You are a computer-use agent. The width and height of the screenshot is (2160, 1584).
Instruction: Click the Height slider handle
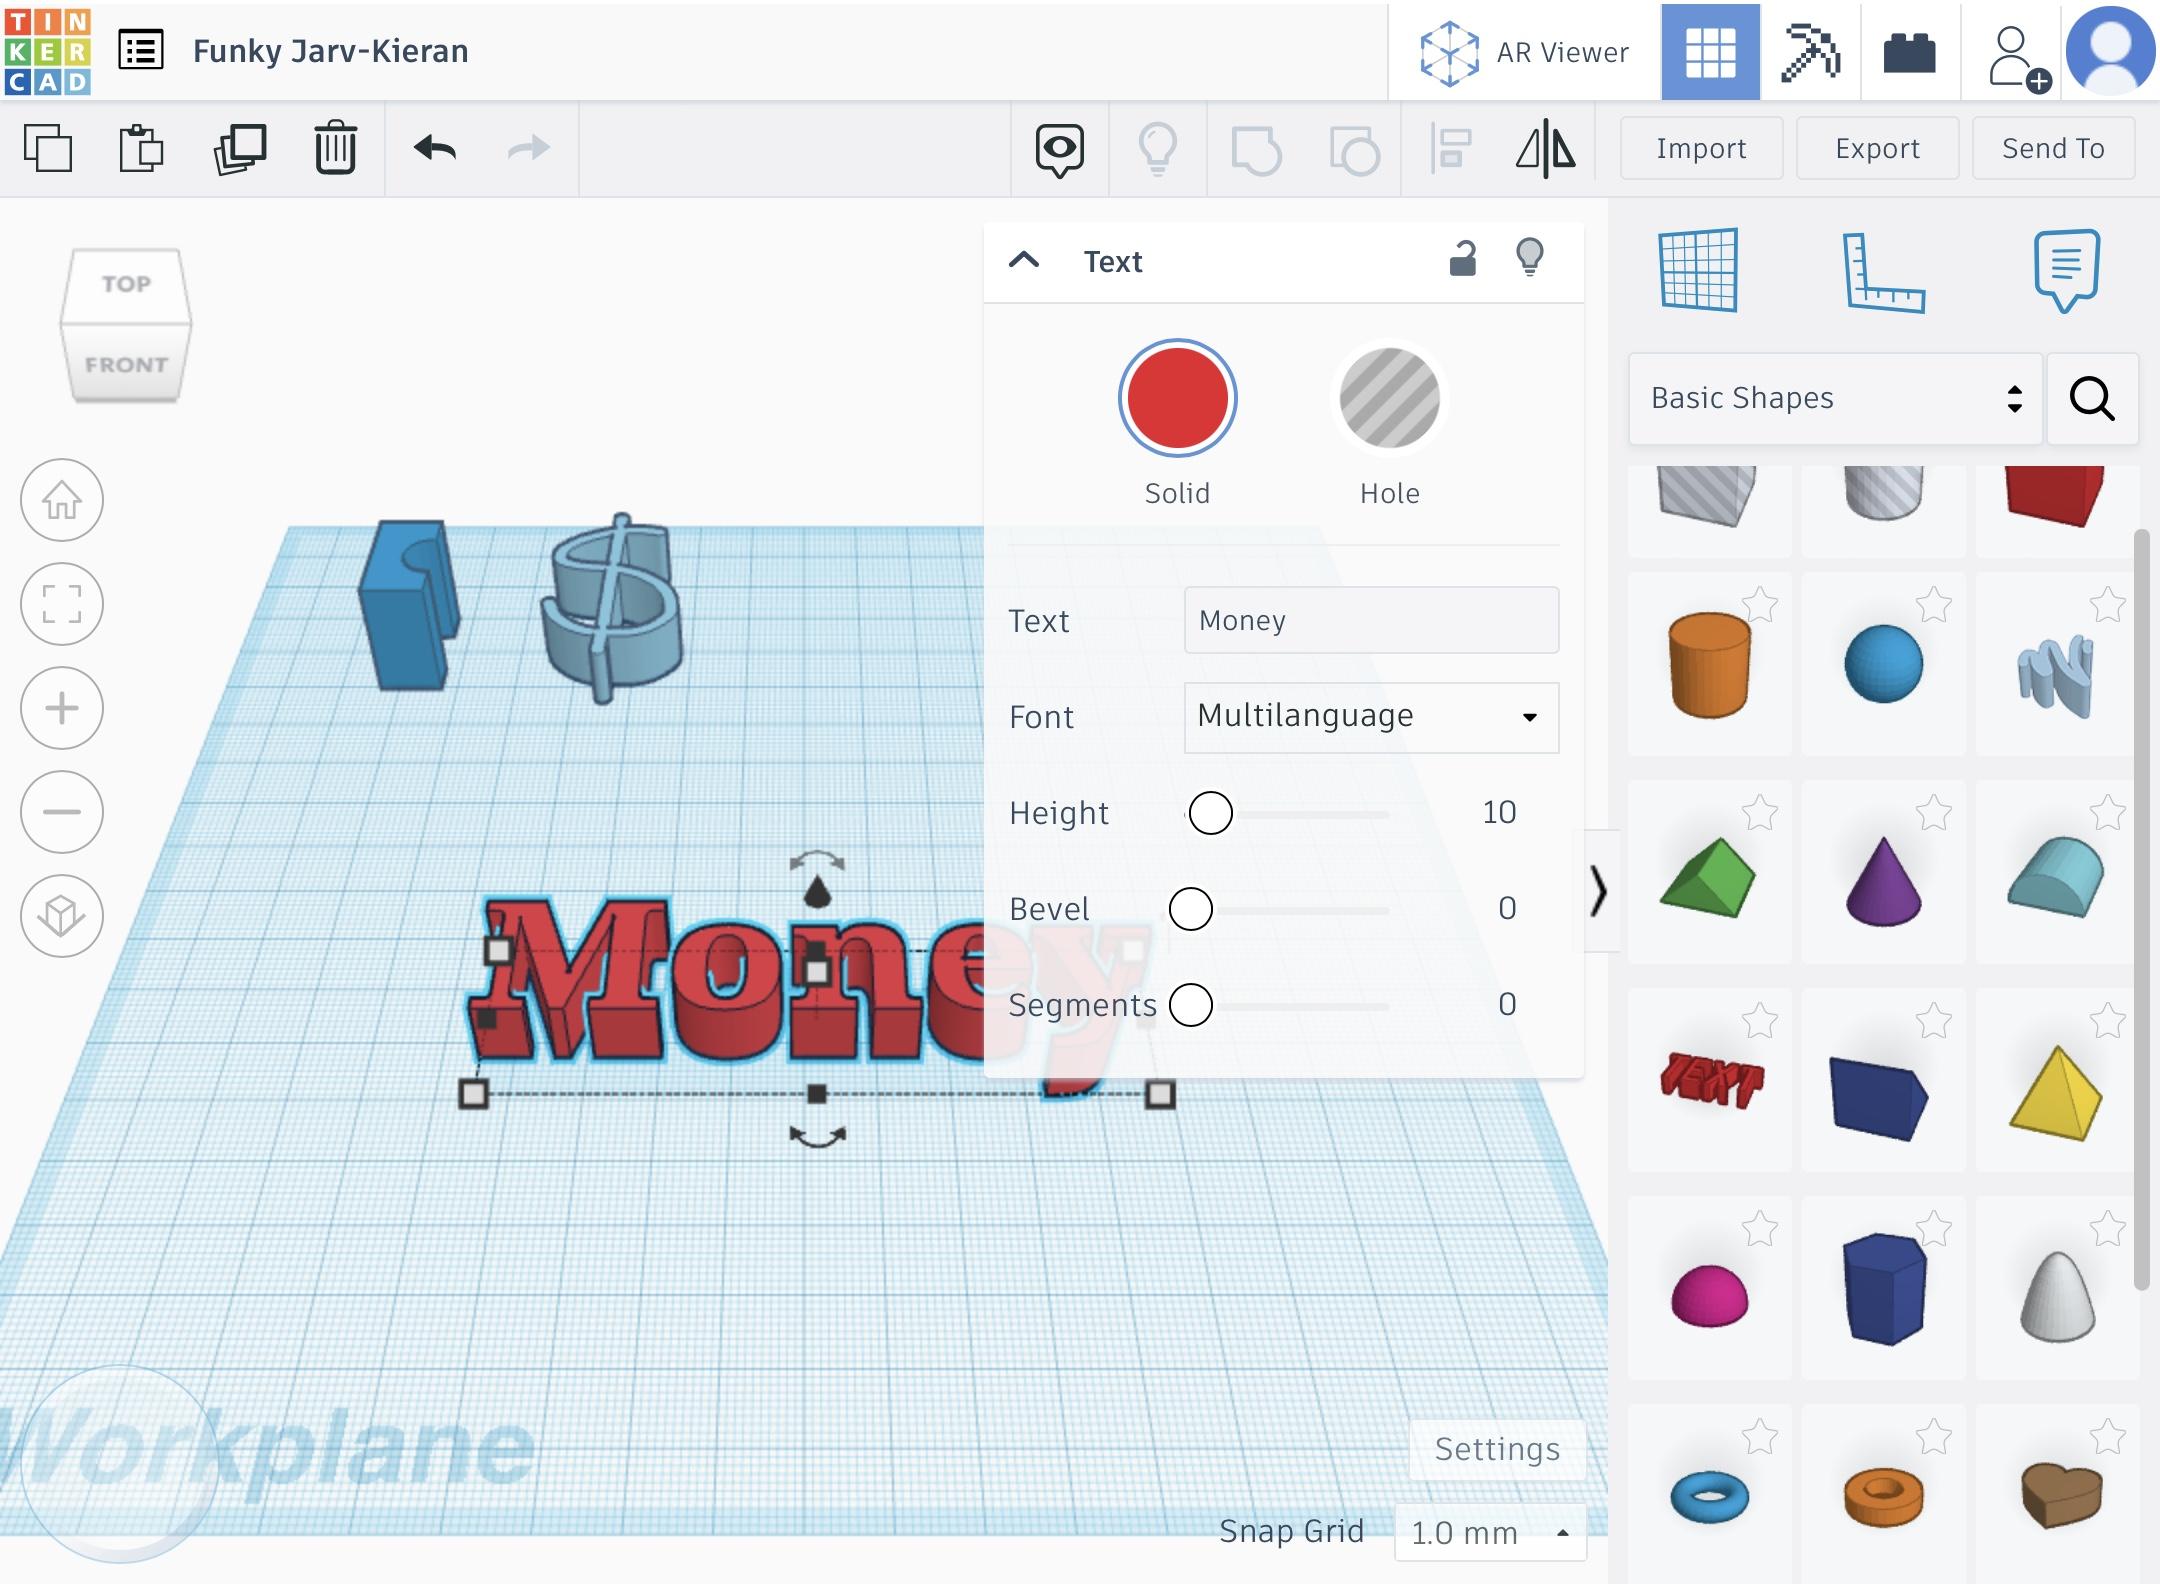point(1210,813)
